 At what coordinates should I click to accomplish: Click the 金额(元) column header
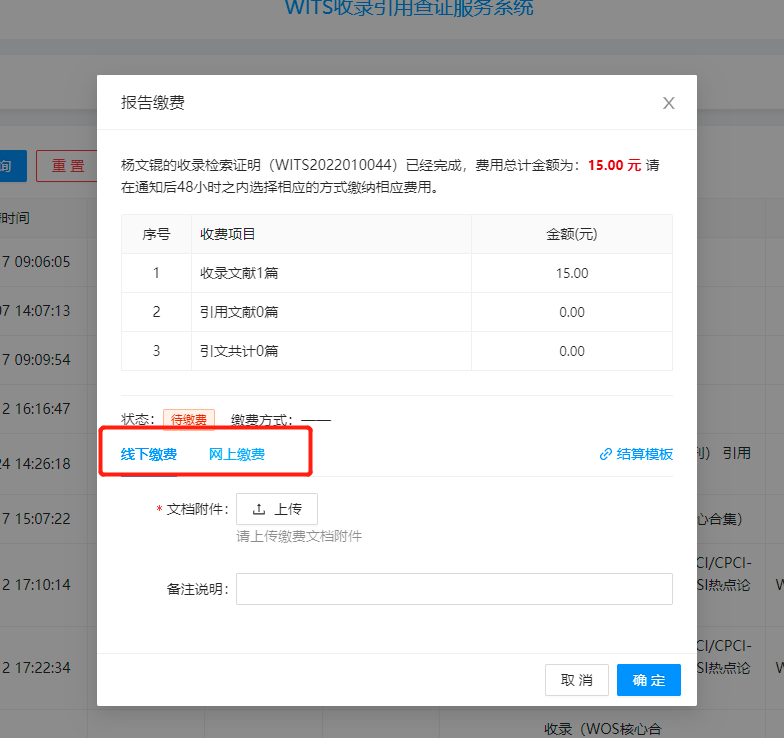pos(571,234)
